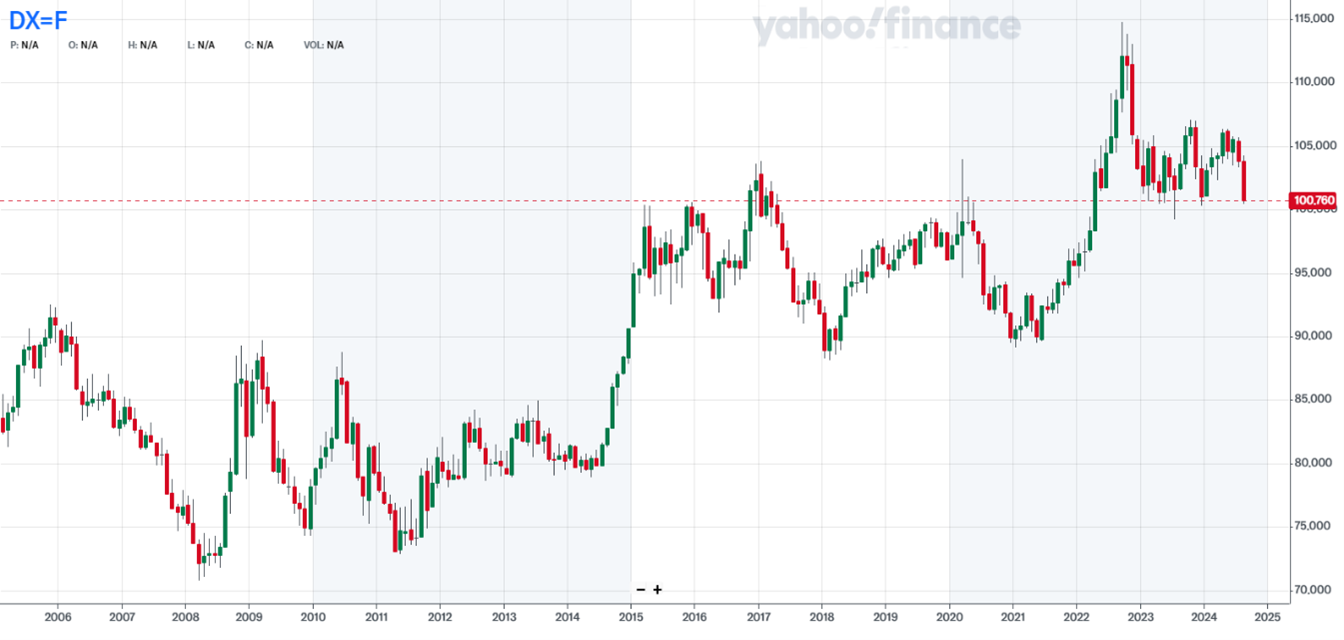
Task: Click the 2015 label on the time axis
Action: click(631, 619)
